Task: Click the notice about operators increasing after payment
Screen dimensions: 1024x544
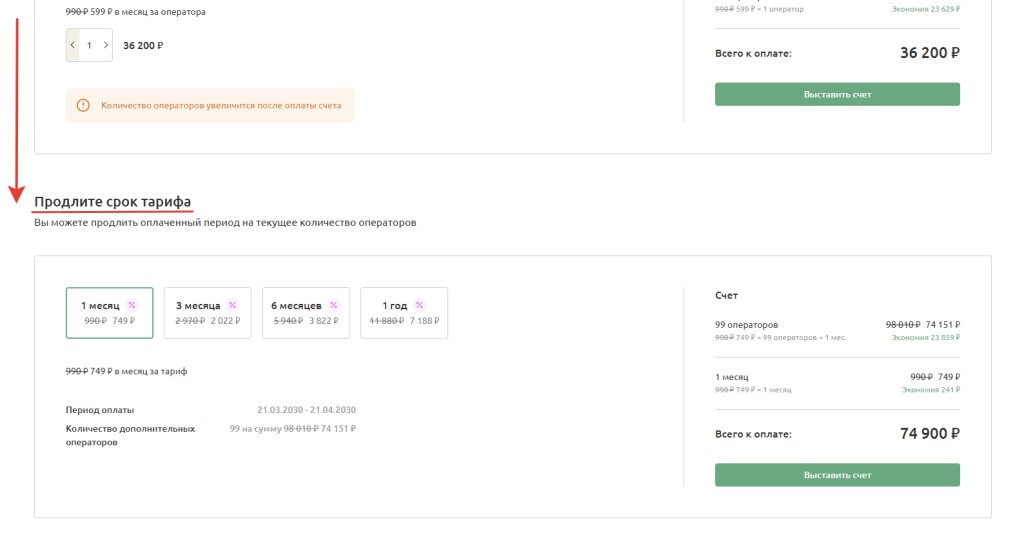Action: click(x=221, y=105)
